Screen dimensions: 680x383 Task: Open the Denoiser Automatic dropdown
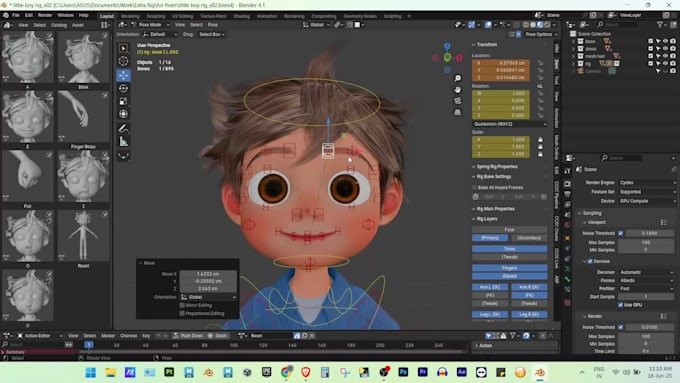(x=647, y=272)
